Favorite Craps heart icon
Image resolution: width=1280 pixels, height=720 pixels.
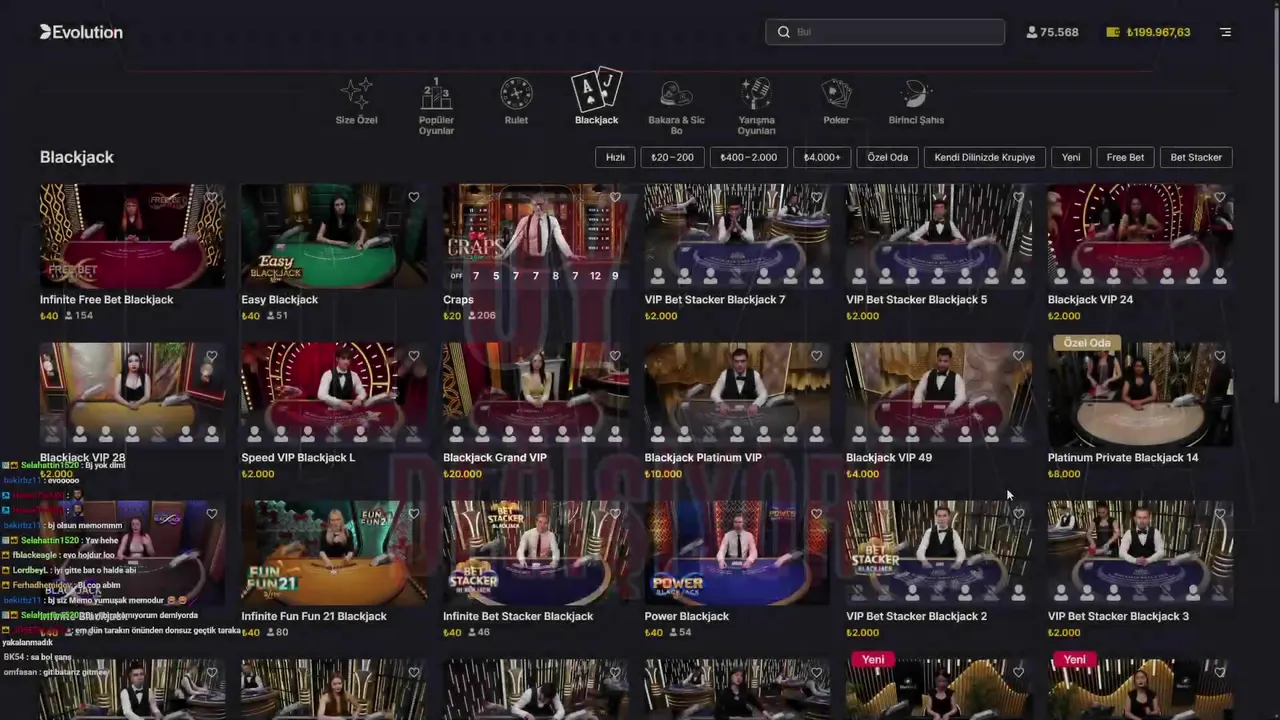pos(615,197)
